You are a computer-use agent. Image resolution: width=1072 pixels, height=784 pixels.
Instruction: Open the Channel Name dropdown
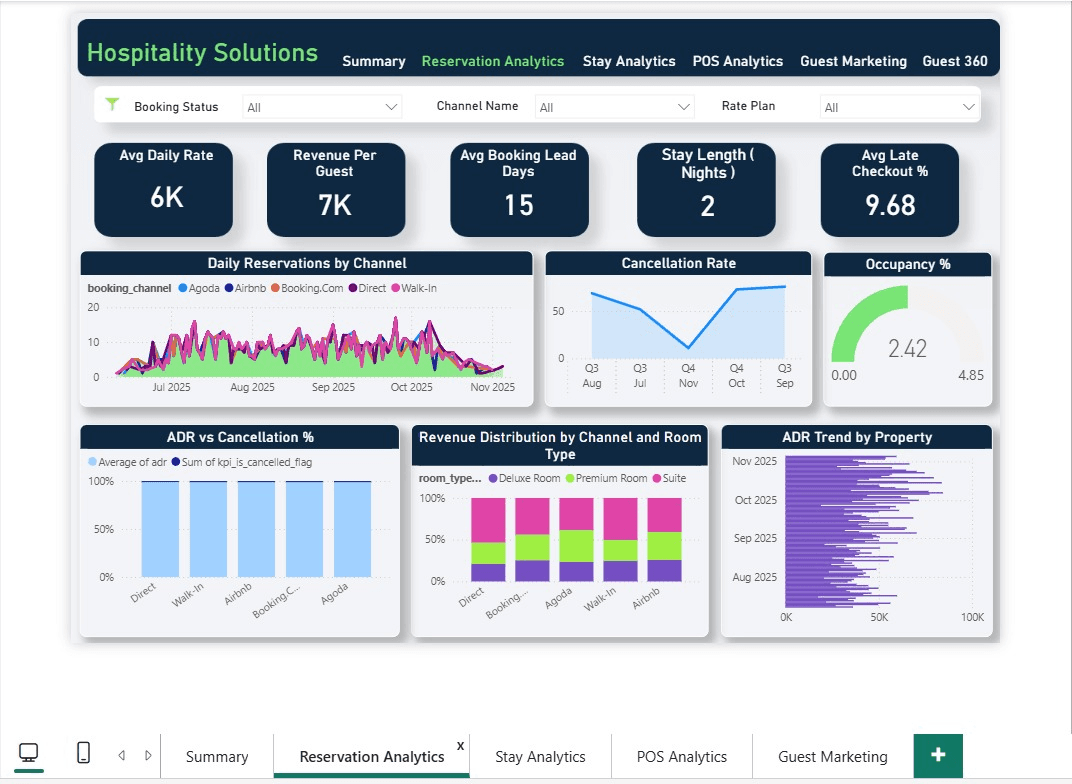(614, 106)
